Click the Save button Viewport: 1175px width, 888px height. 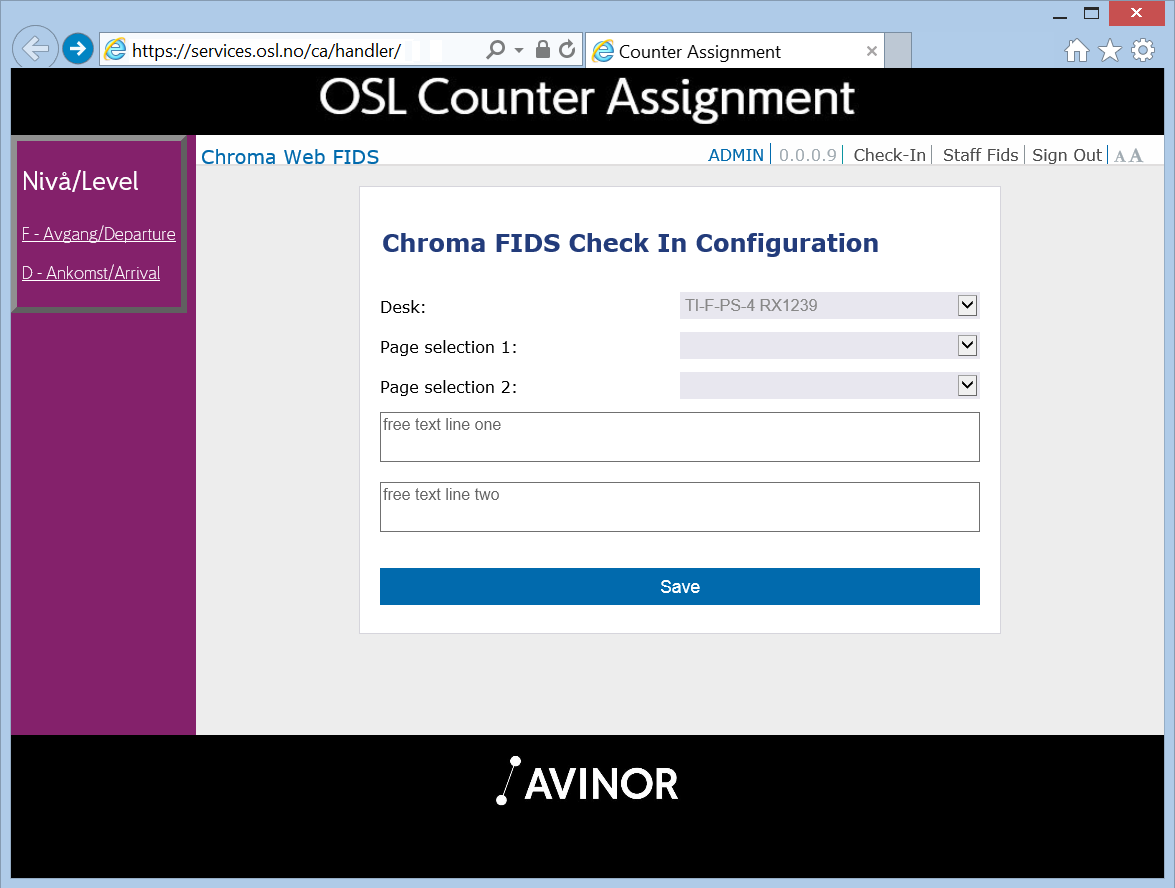click(680, 587)
